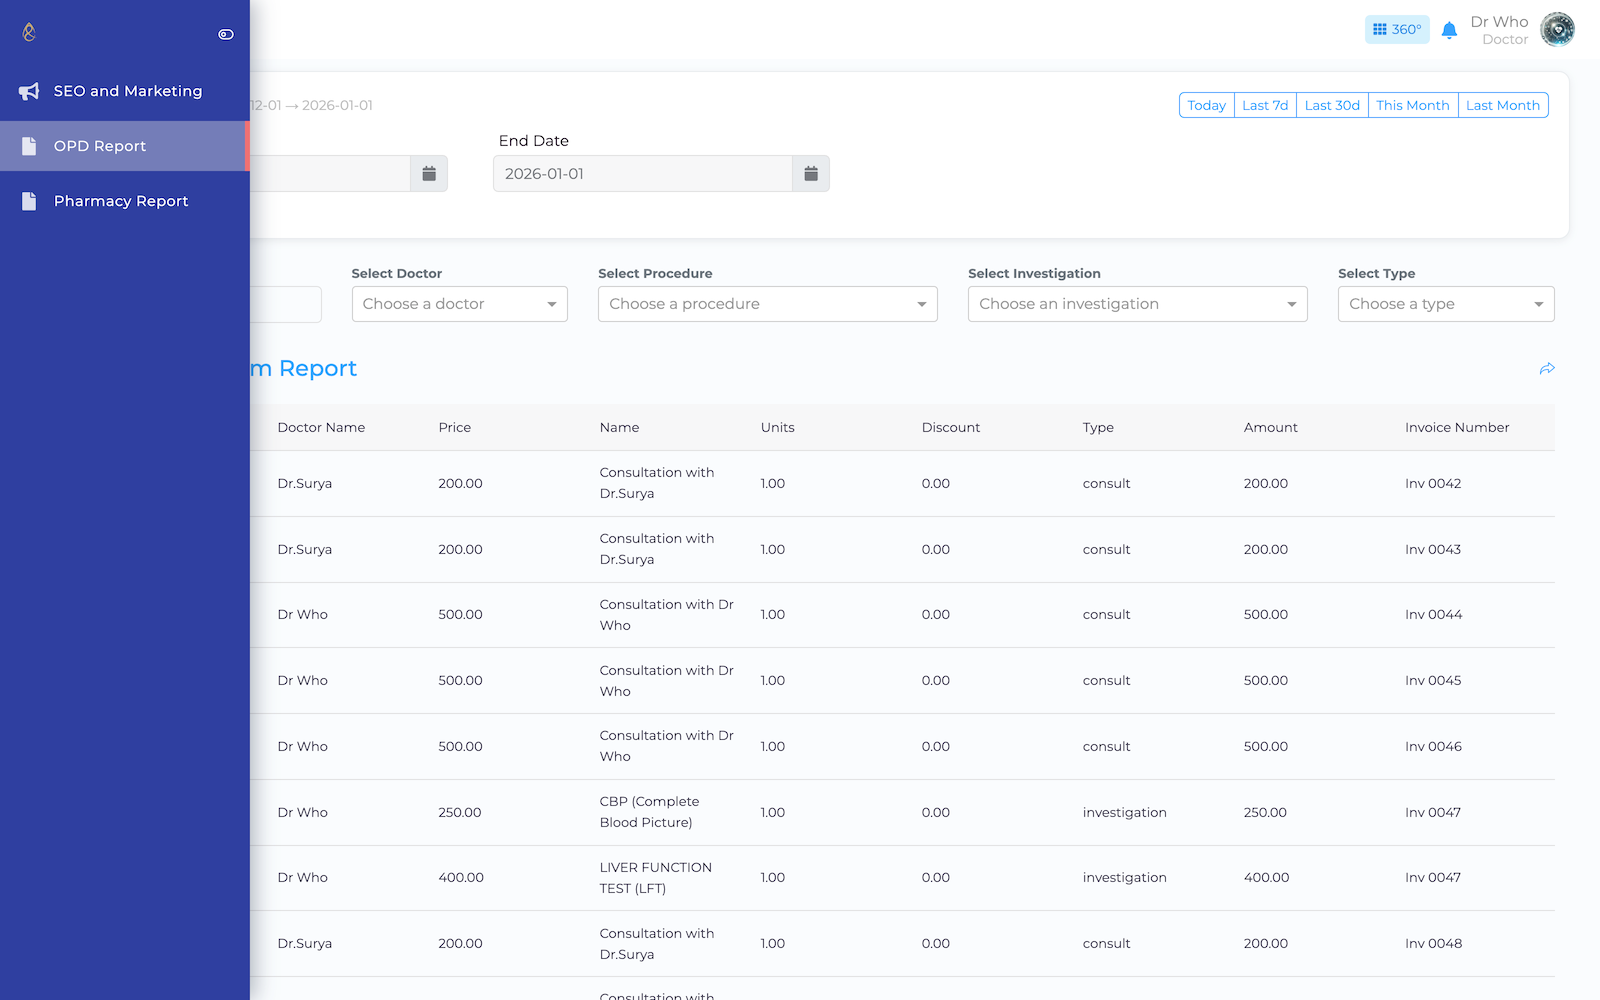Select the Last 7d date range
This screenshot has width=1600, height=1000.
(x=1265, y=105)
